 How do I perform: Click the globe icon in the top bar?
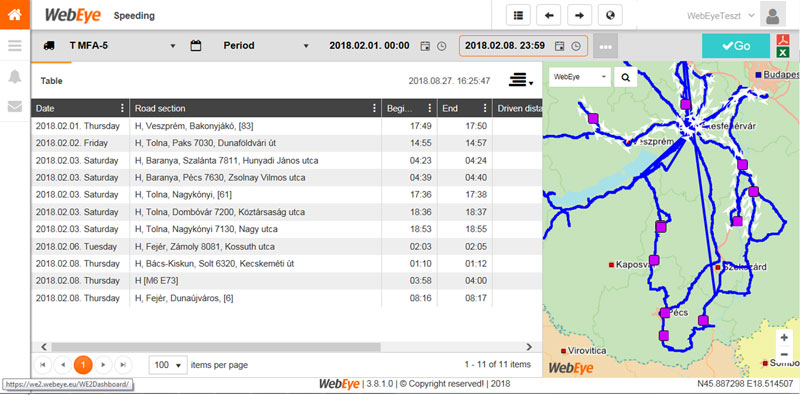pos(610,15)
